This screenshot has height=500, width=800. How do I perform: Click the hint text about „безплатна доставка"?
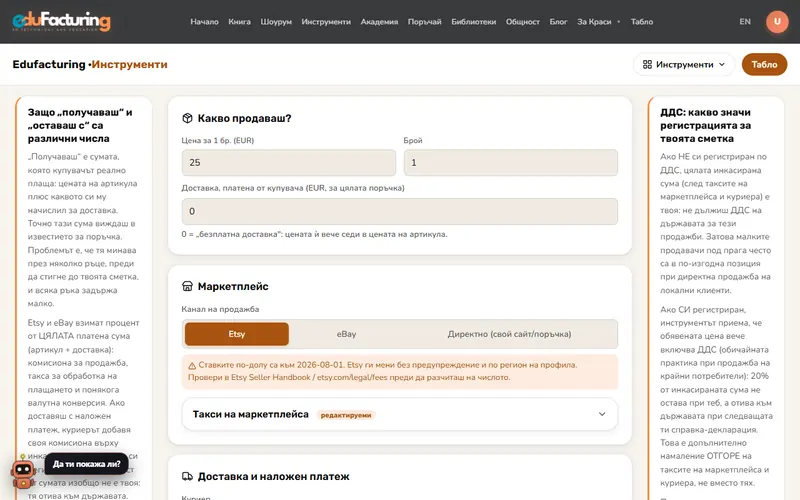point(314,234)
